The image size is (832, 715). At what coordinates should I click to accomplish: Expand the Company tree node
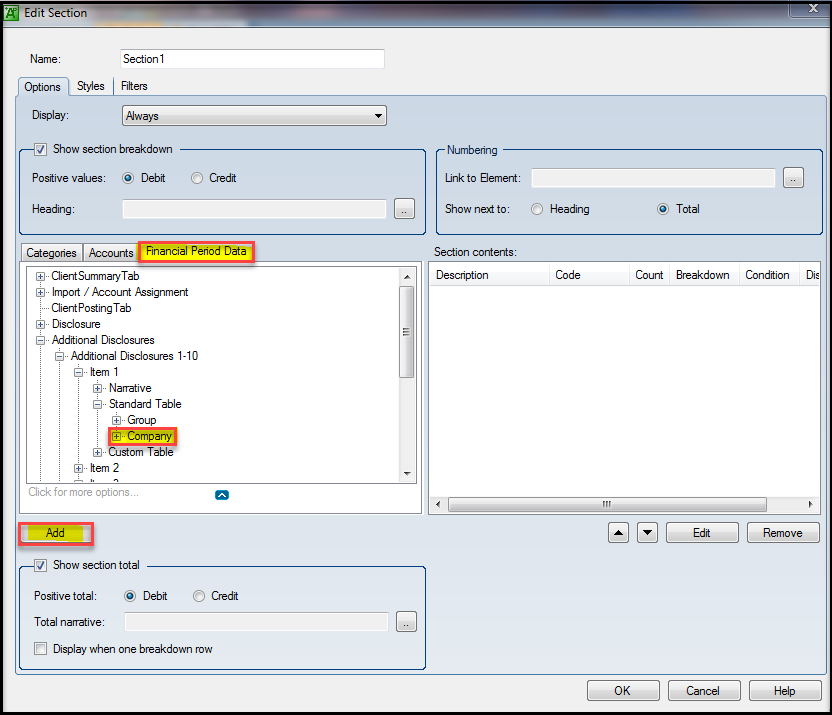(x=117, y=436)
